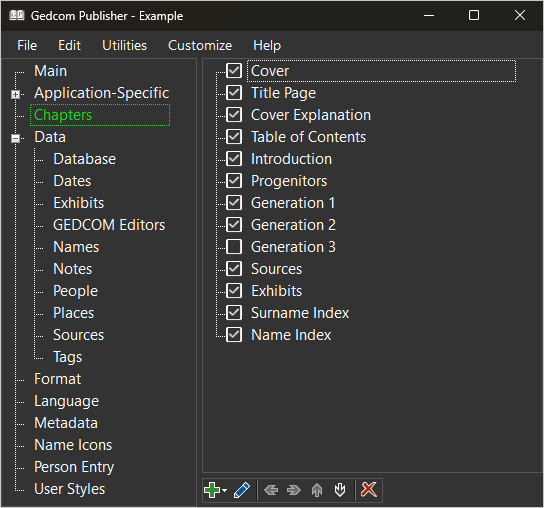
Task: Minimize the Gedcom Publisher window
Action: [x=429, y=15]
